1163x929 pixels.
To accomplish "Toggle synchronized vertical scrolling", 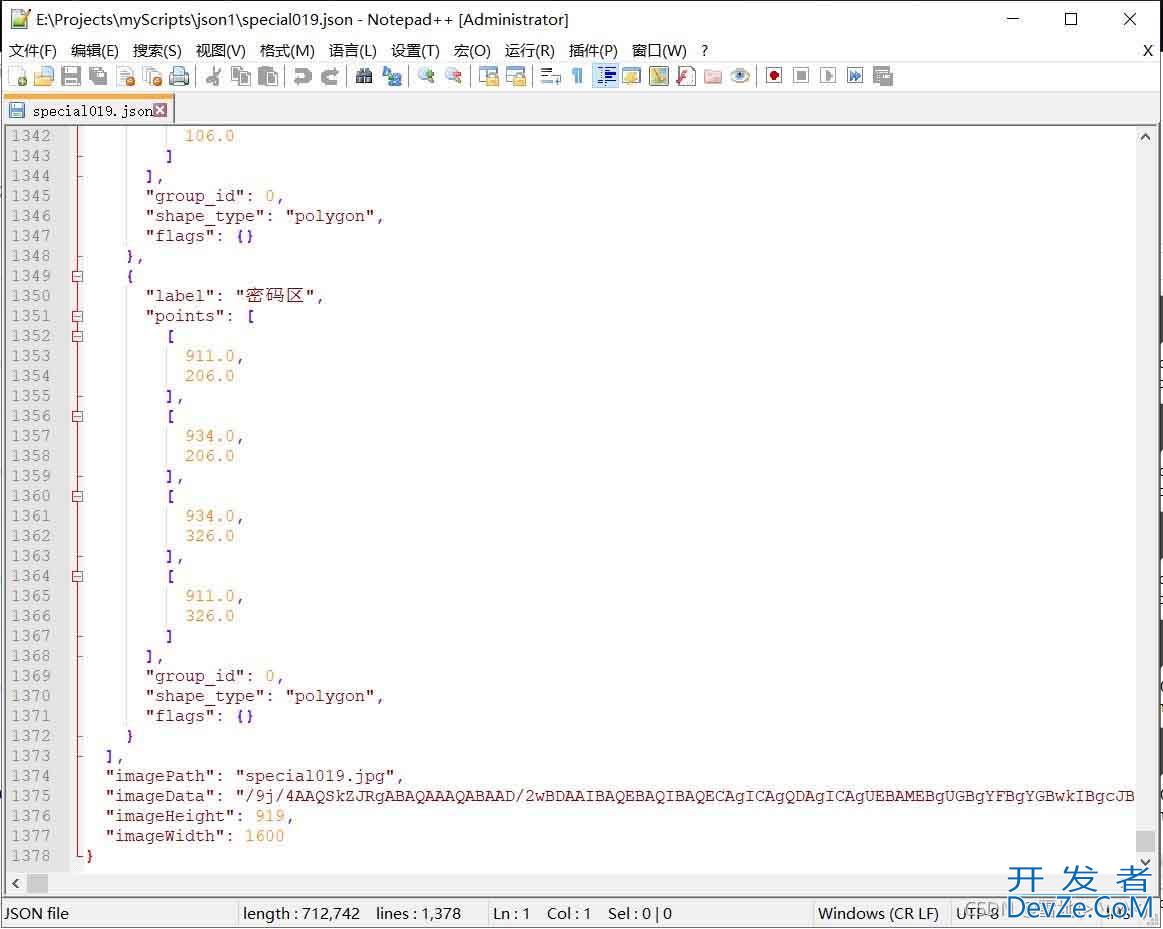I will coord(488,76).
